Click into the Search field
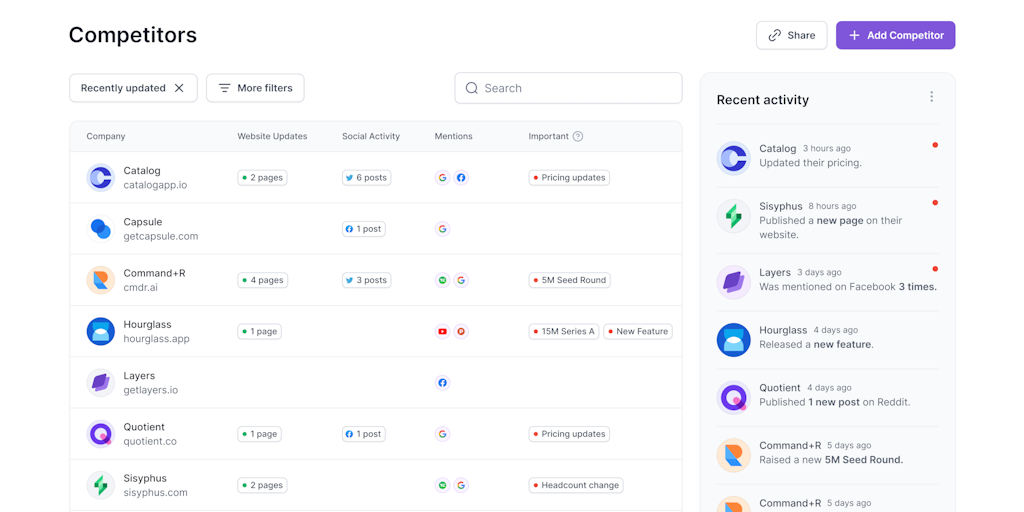This screenshot has width=1024, height=512. tap(568, 88)
